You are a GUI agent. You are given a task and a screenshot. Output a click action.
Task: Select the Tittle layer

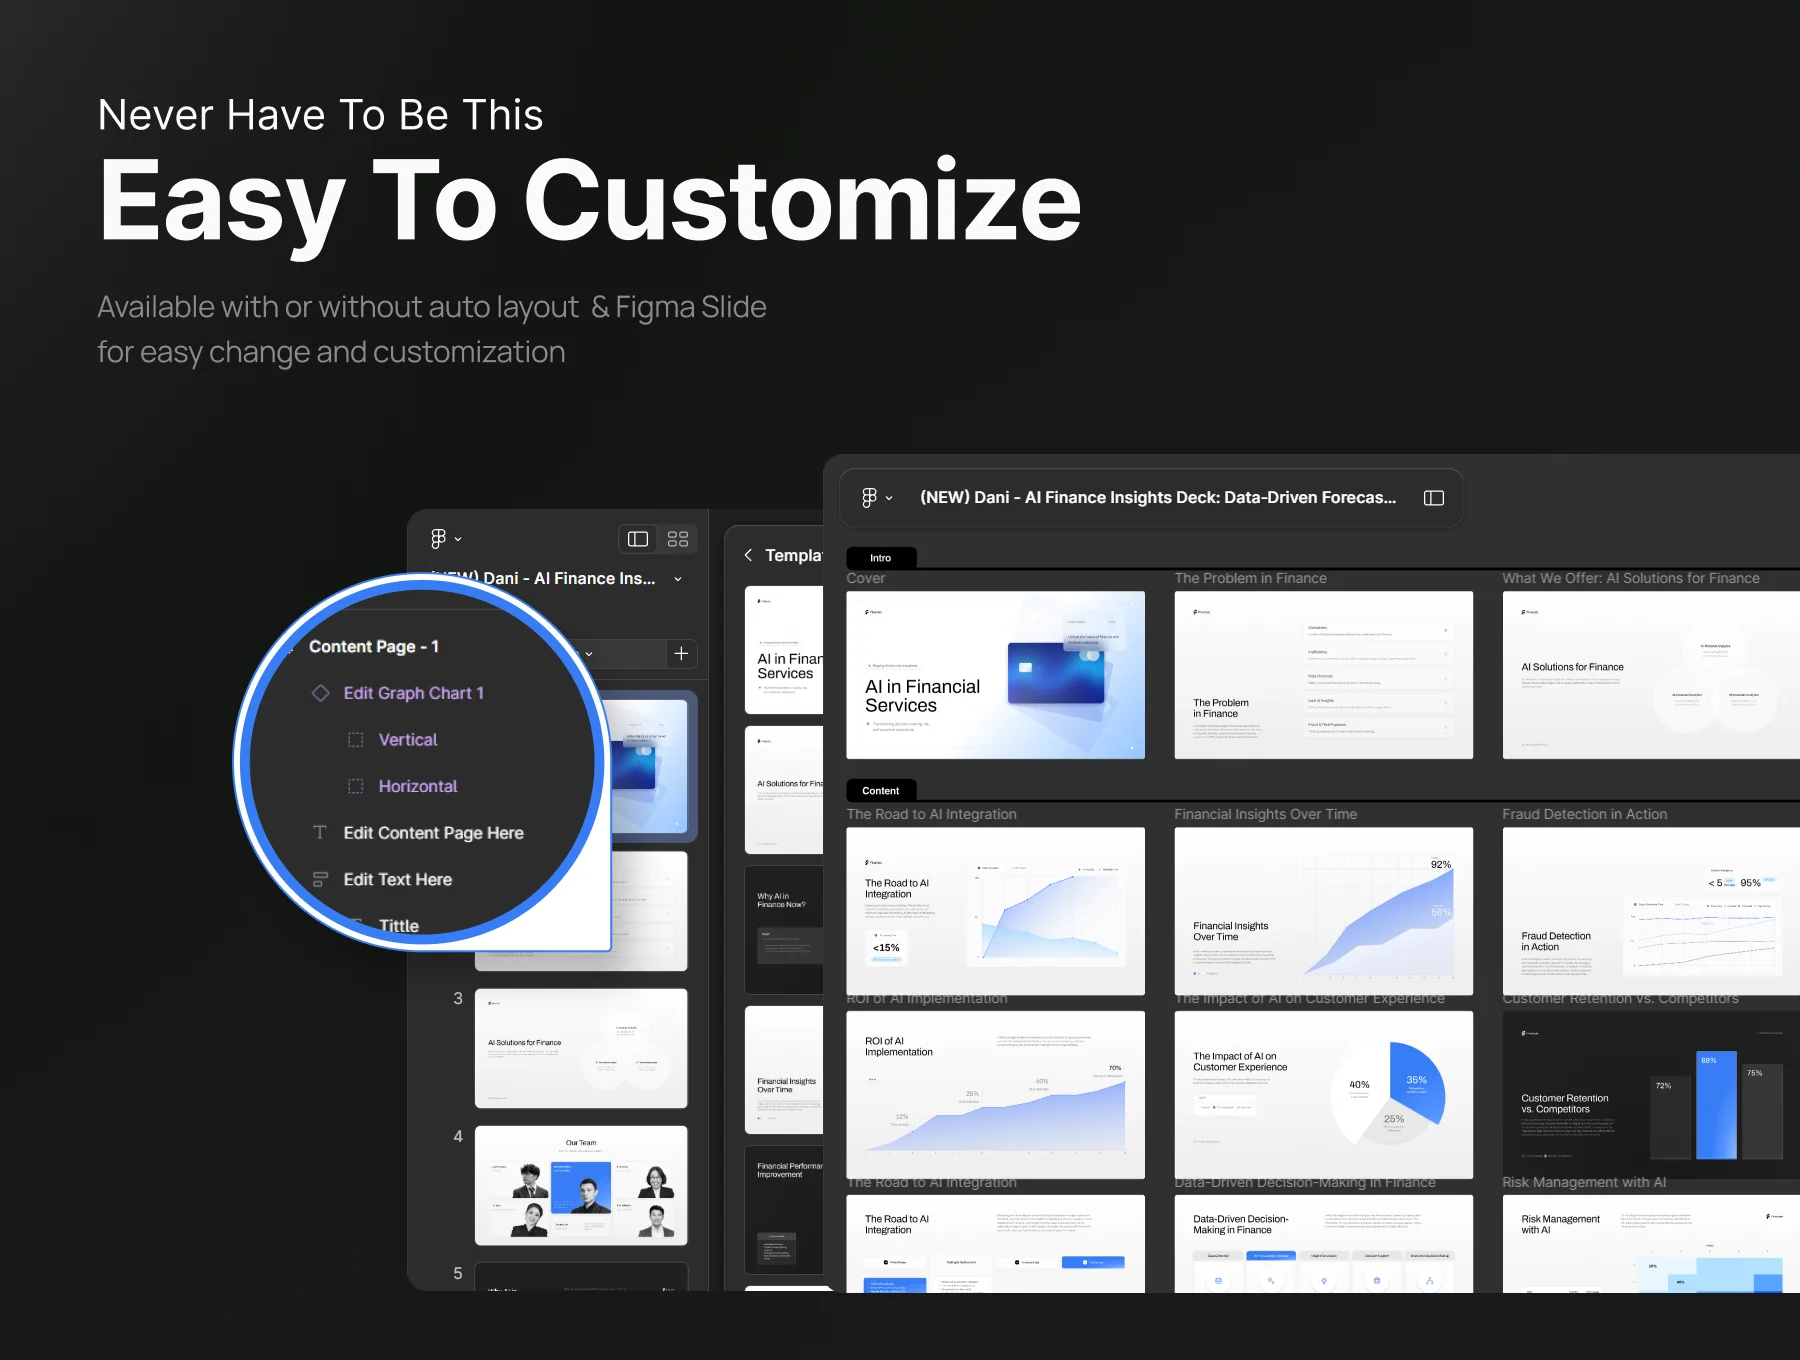pos(399,926)
